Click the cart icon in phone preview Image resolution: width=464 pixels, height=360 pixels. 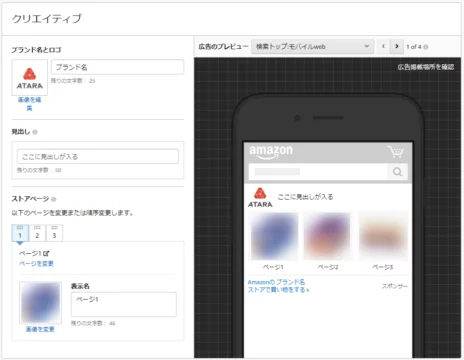tap(396, 152)
